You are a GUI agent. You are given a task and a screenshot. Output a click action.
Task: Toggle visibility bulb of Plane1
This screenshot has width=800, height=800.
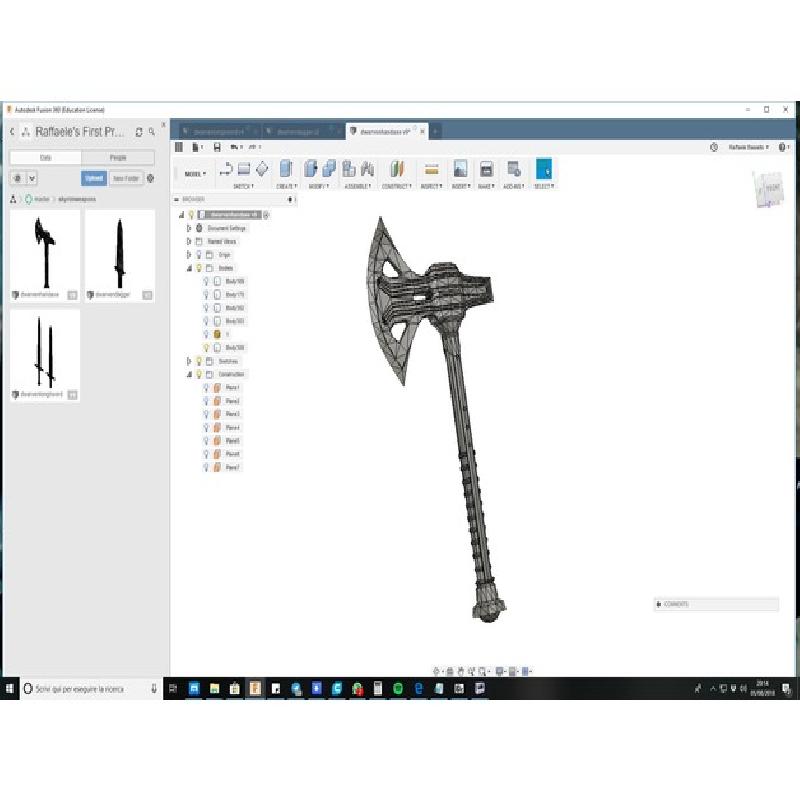(207, 388)
